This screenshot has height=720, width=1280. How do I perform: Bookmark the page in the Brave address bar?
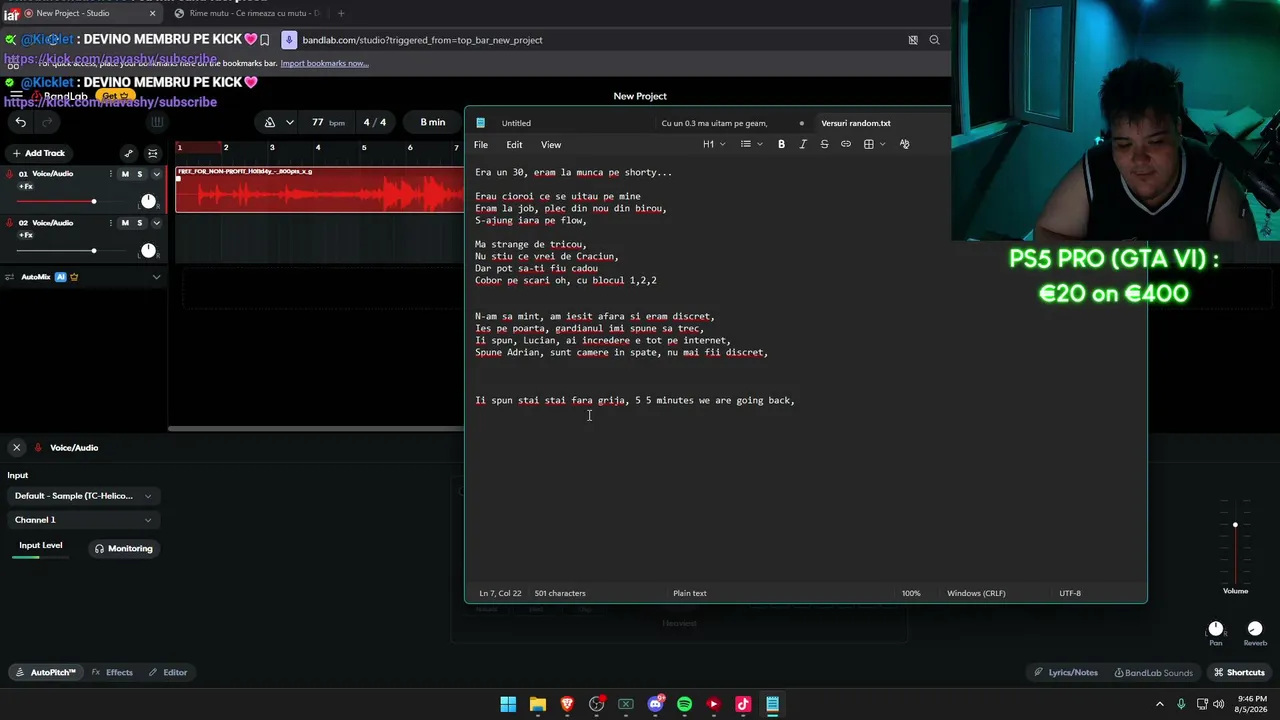264,40
